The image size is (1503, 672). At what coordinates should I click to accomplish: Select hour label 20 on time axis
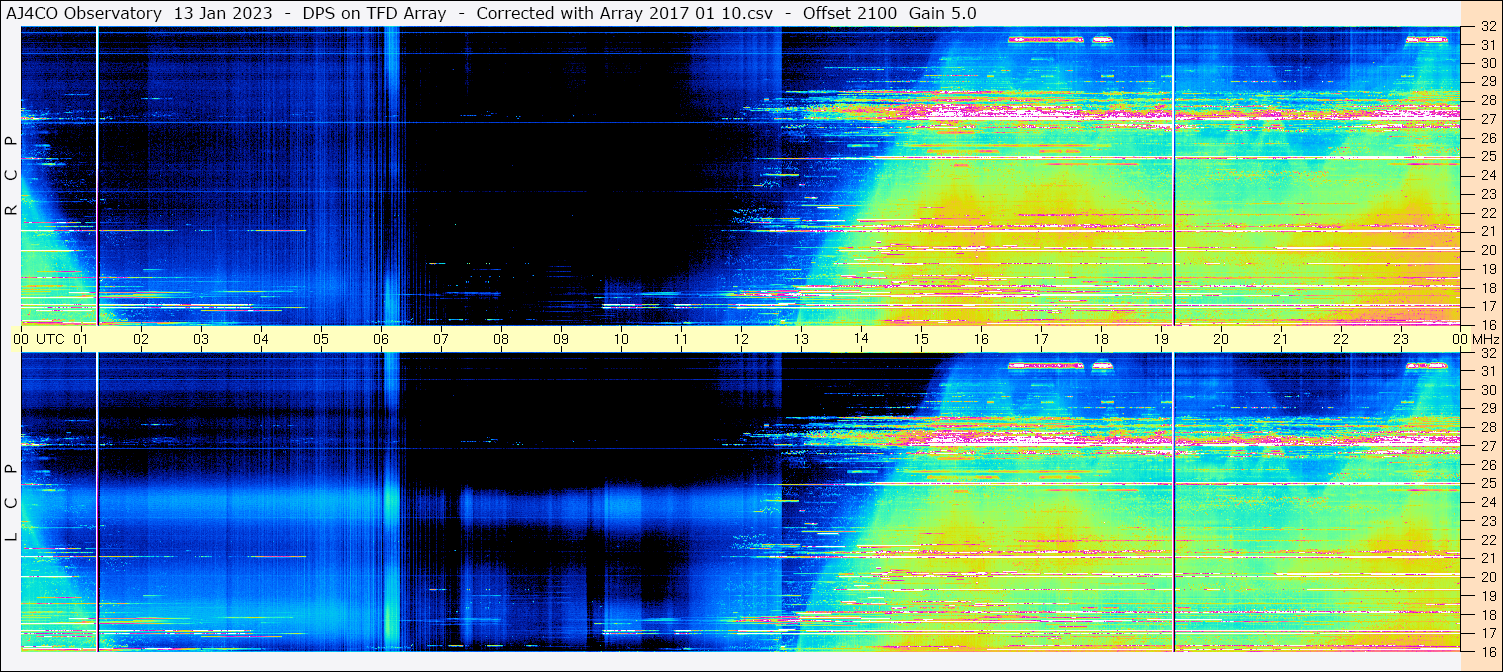click(x=1221, y=339)
